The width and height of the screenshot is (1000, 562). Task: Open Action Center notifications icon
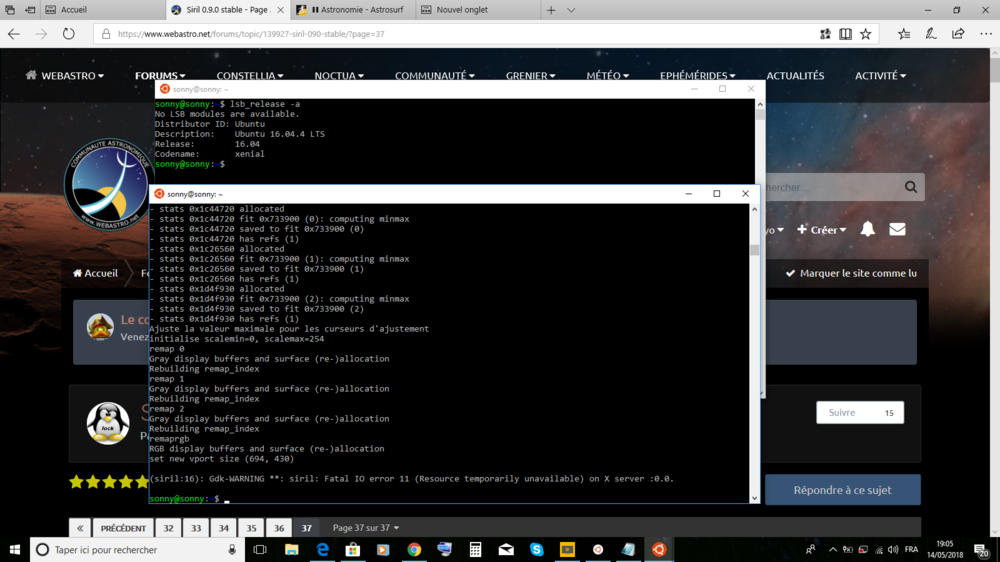(x=982, y=549)
